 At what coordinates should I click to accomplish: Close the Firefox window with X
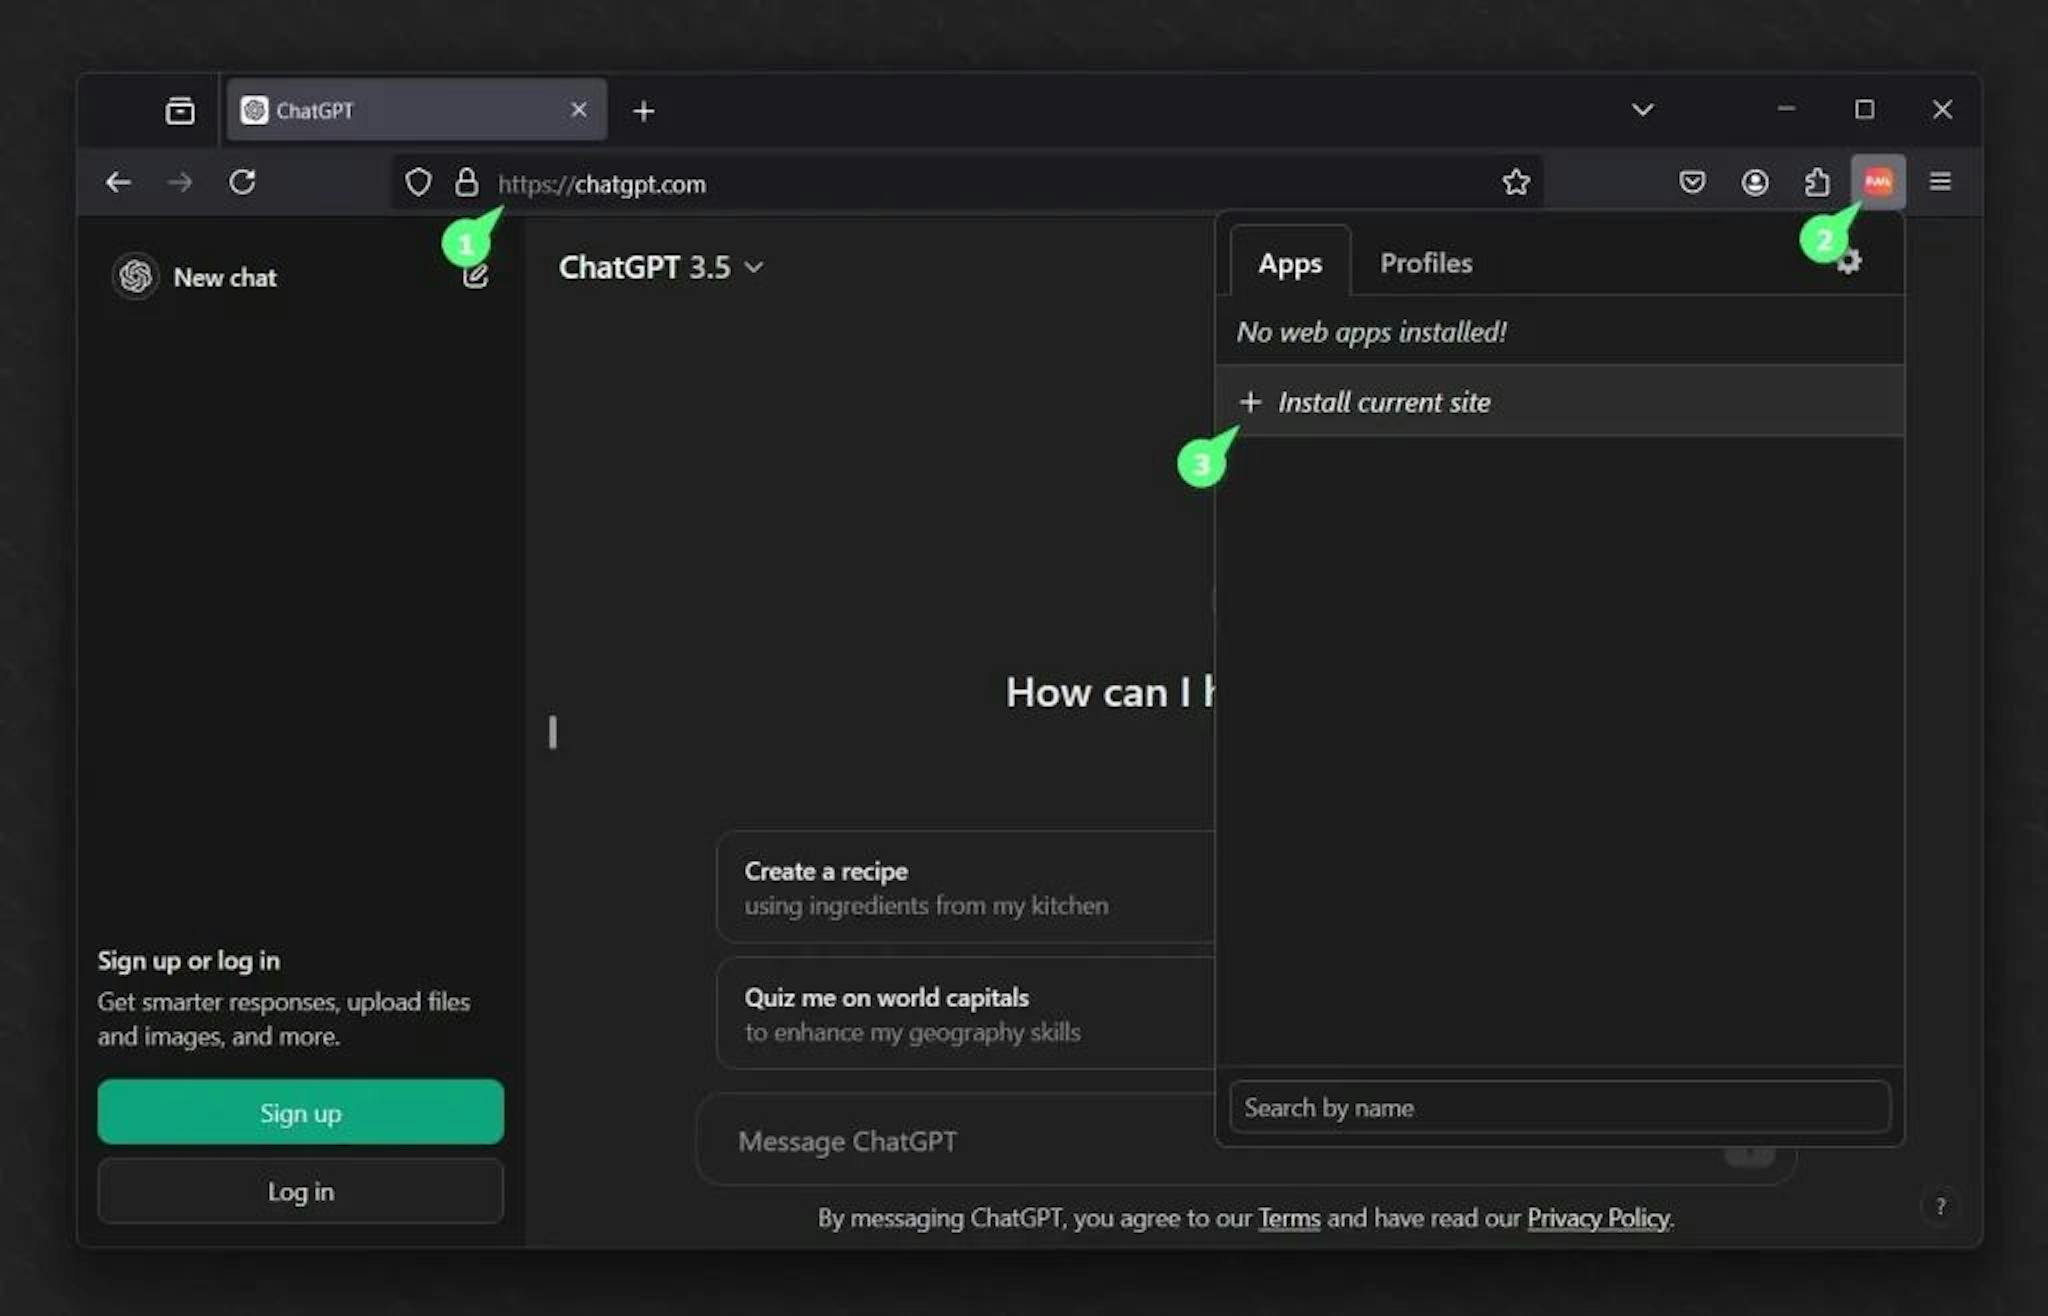tap(1942, 109)
